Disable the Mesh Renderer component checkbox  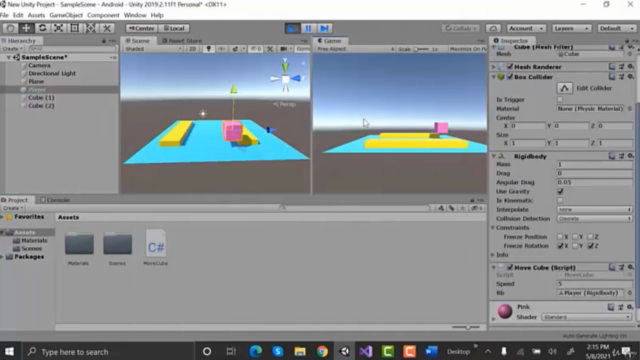point(510,67)
